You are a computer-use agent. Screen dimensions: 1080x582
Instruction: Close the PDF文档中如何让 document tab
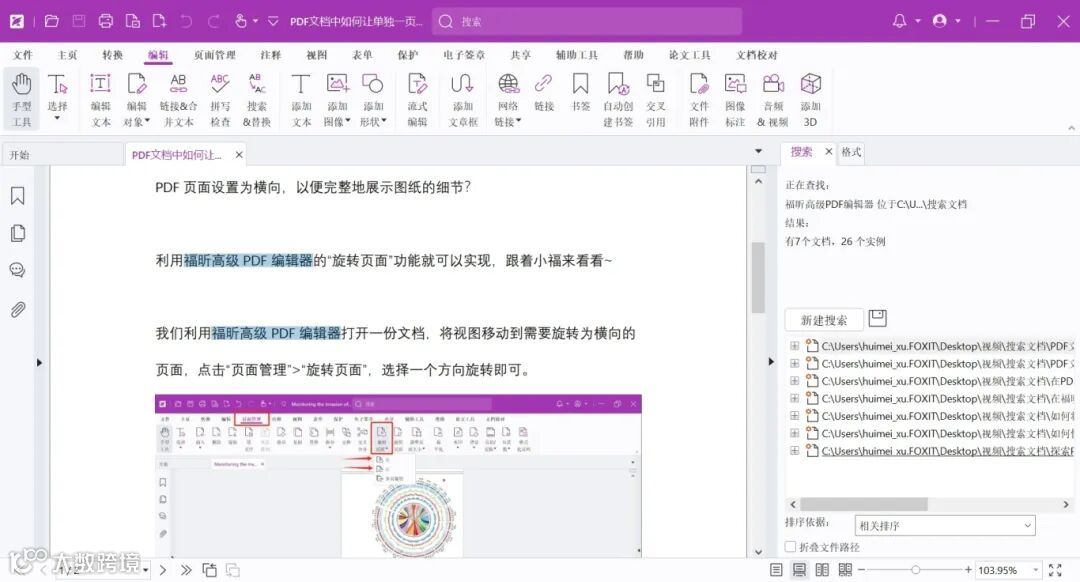click(239, 155)
